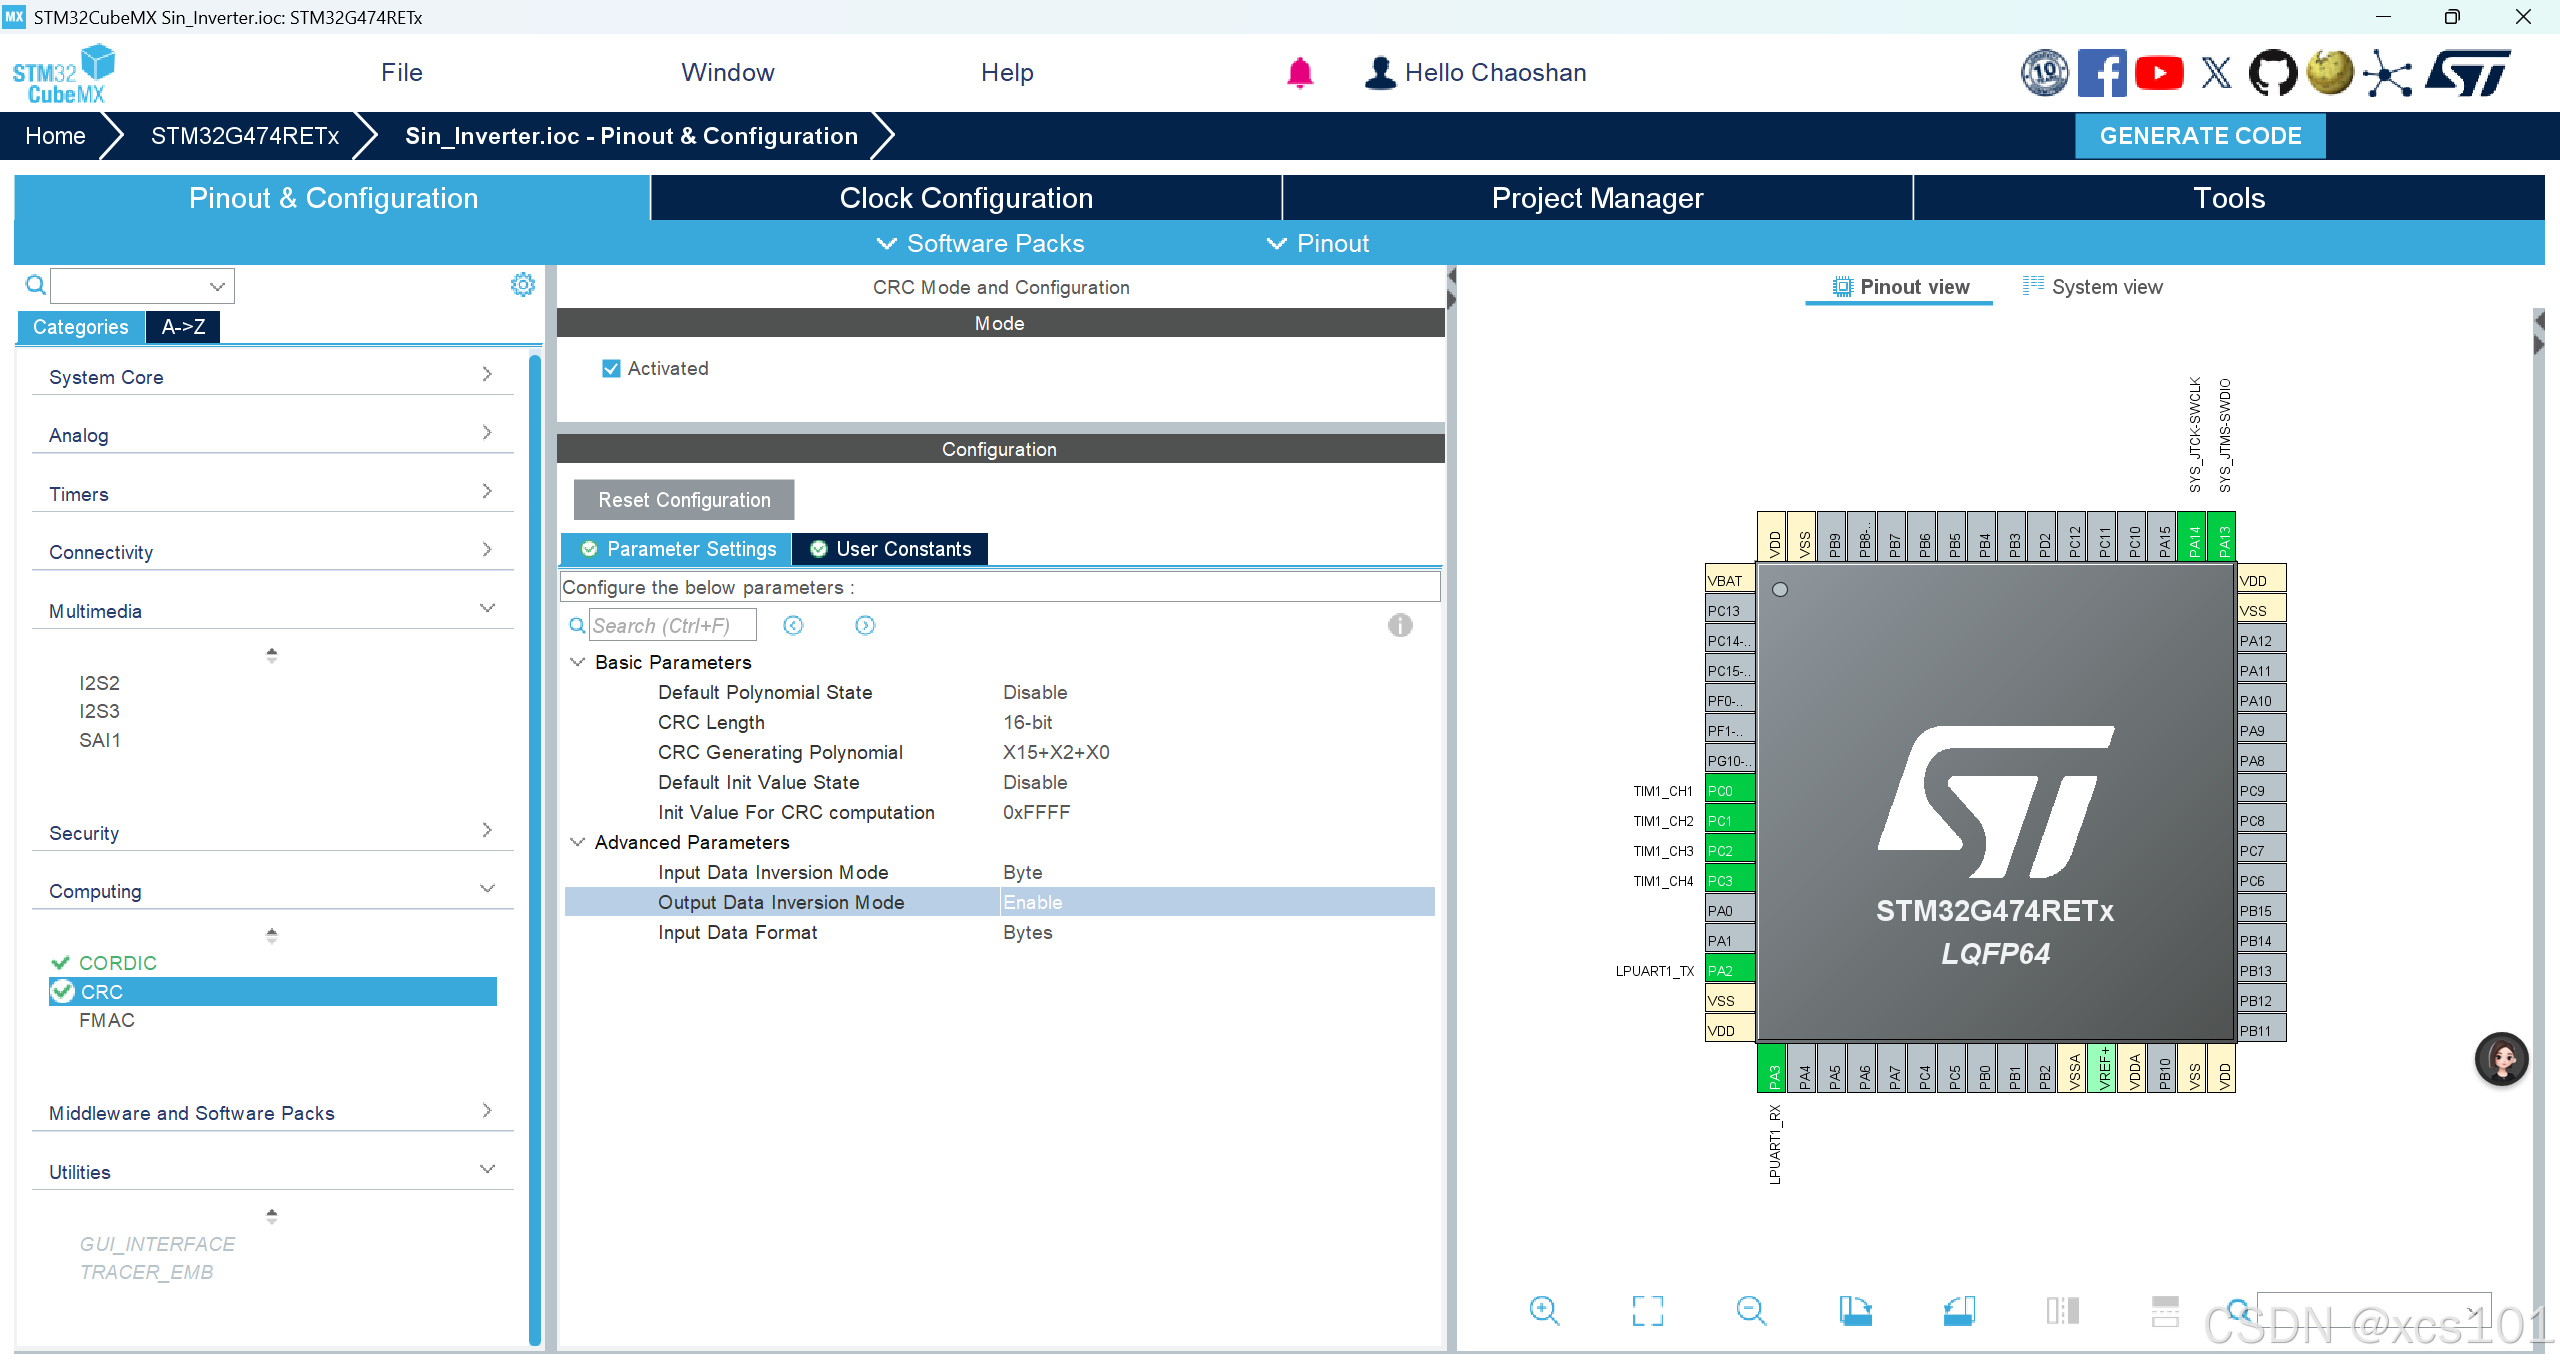Screen dimensions: 2560x1368
Task: Click the parameter search field
Action: (x=670, y=625)
